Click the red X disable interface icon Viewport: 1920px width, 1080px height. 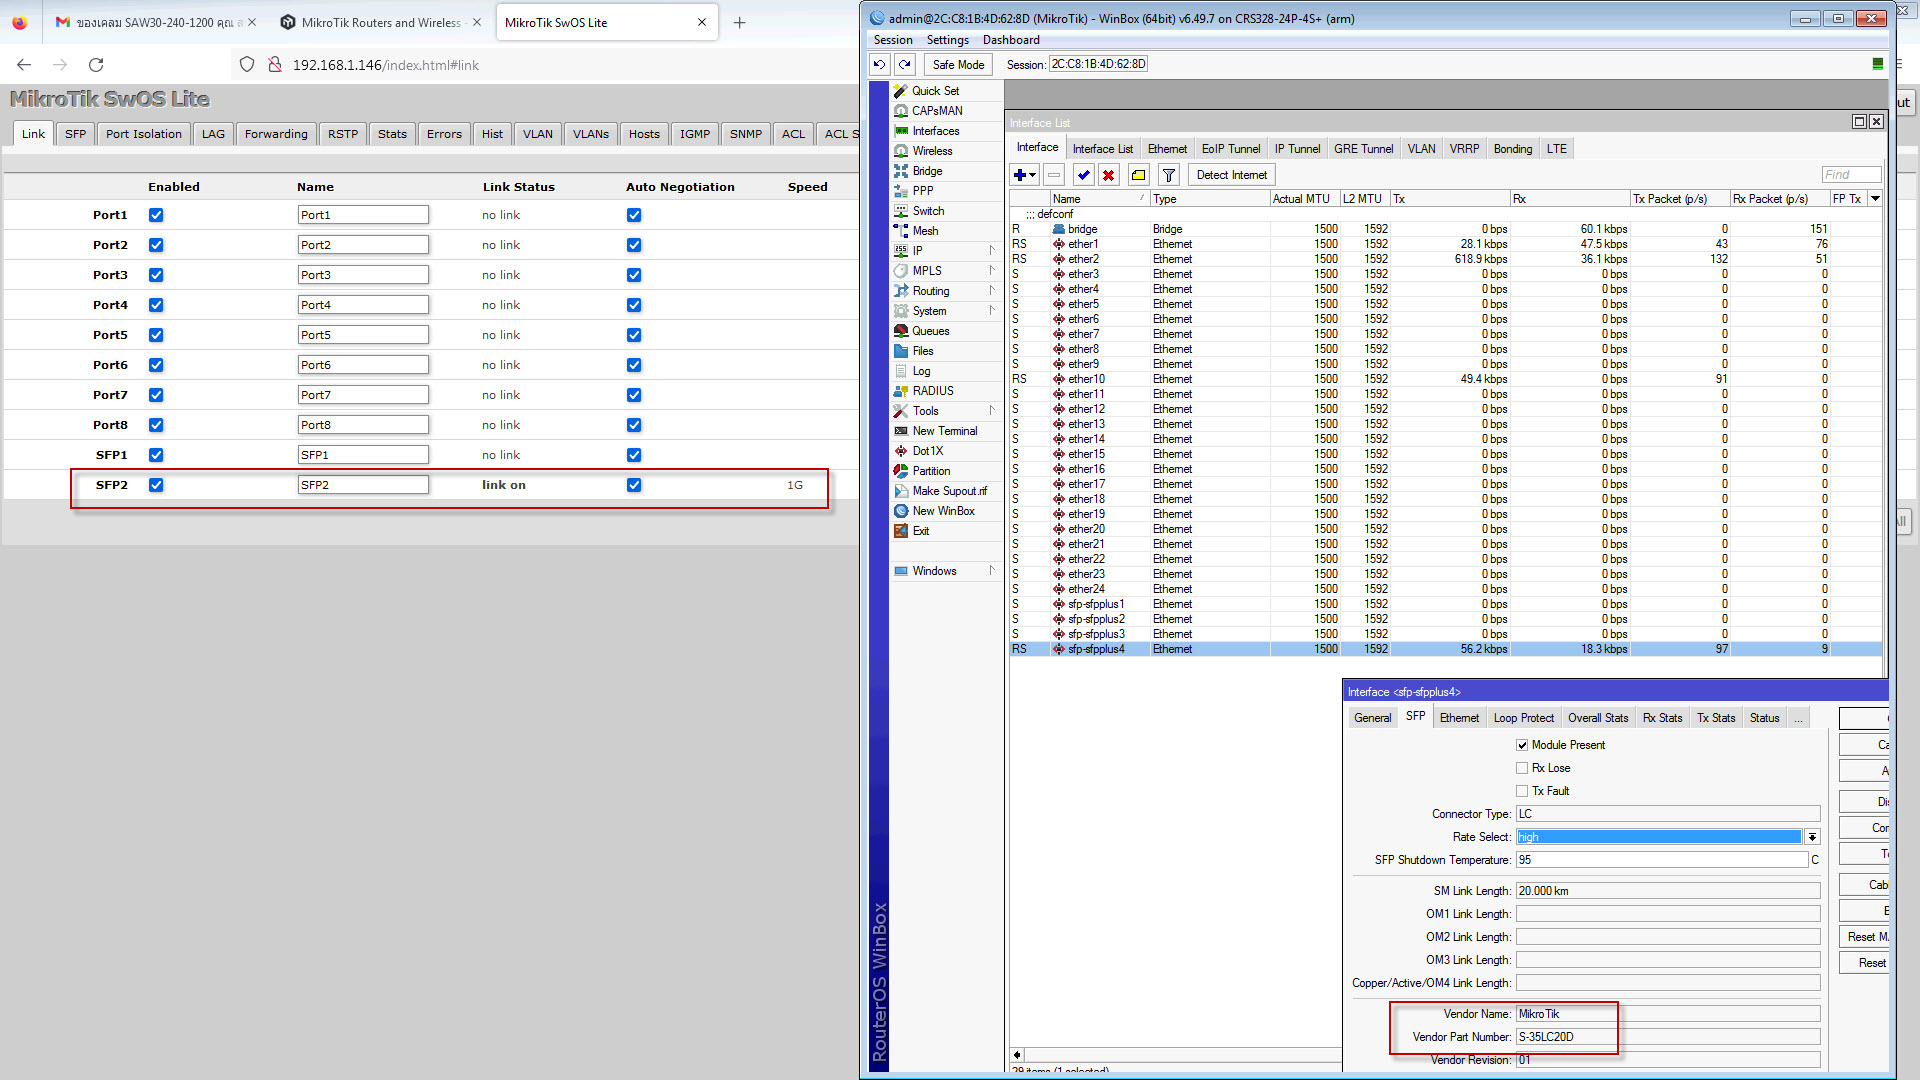click(1108, 175)
